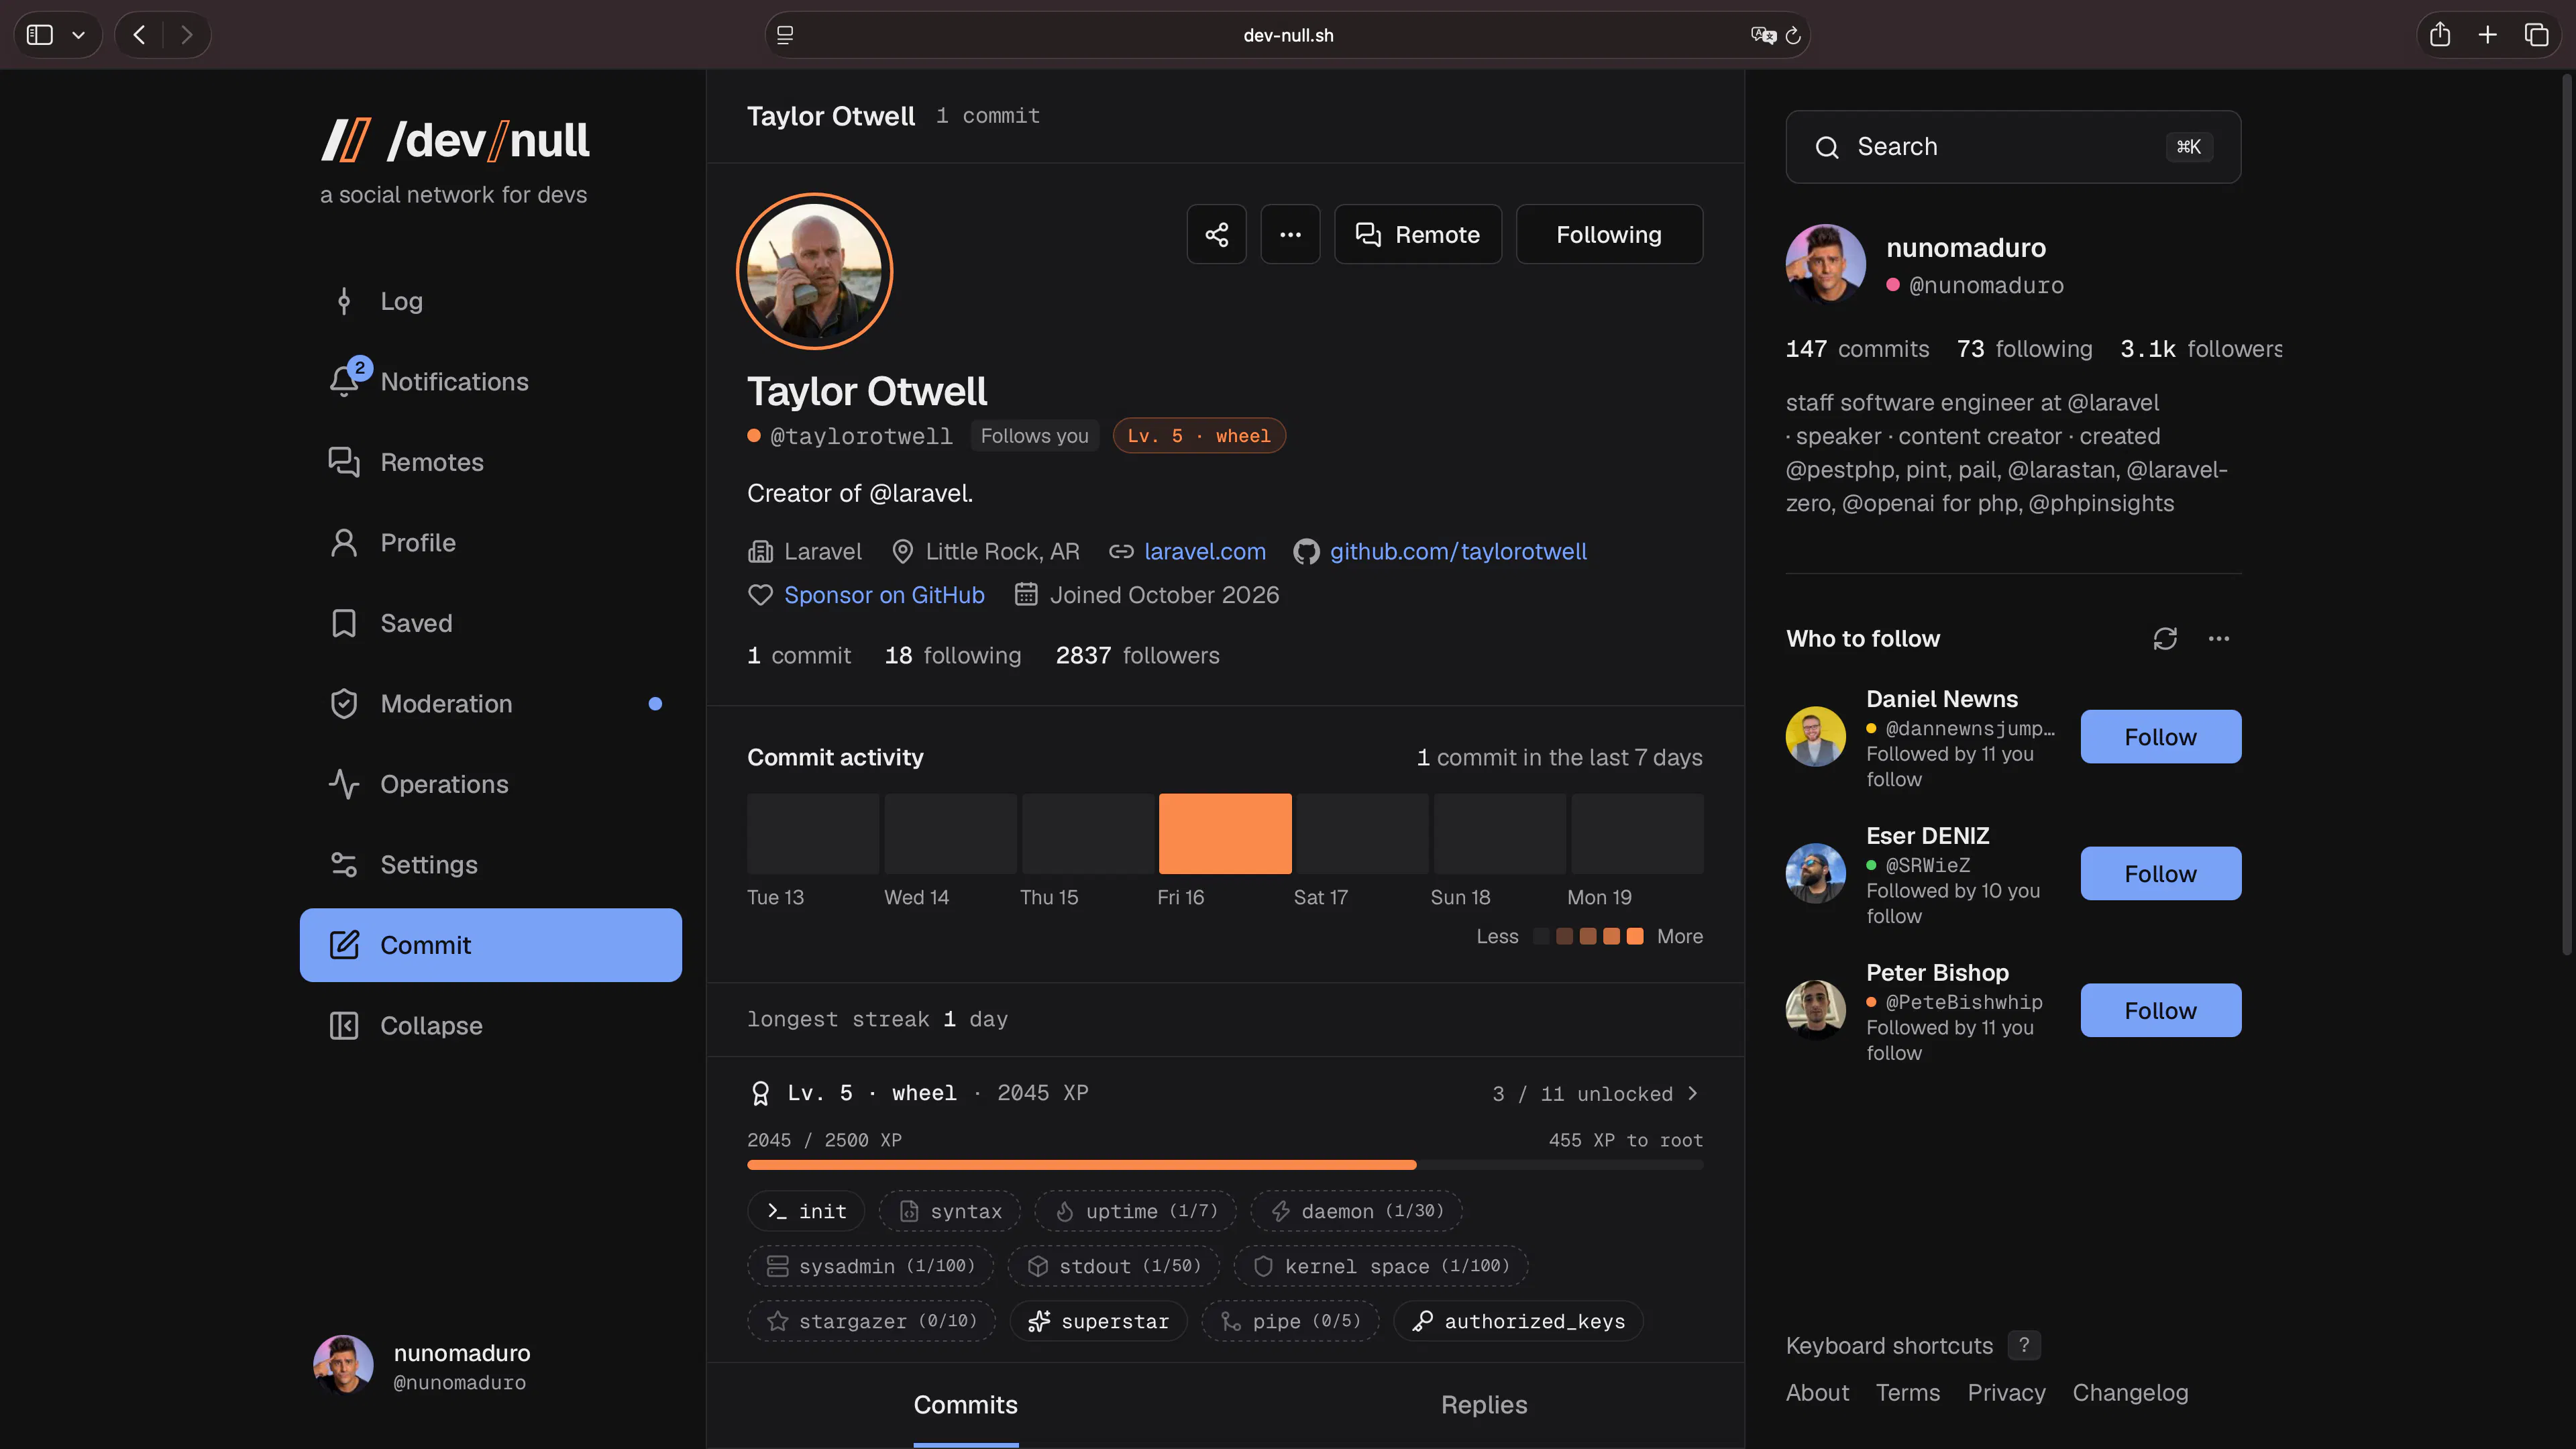Image resolution: width=2576 pixels, height=1449 pixels.
Task: Open sidebar dropdown chevron in Safari toolbar
Action: pyautogui.click(x=79, y=35)
